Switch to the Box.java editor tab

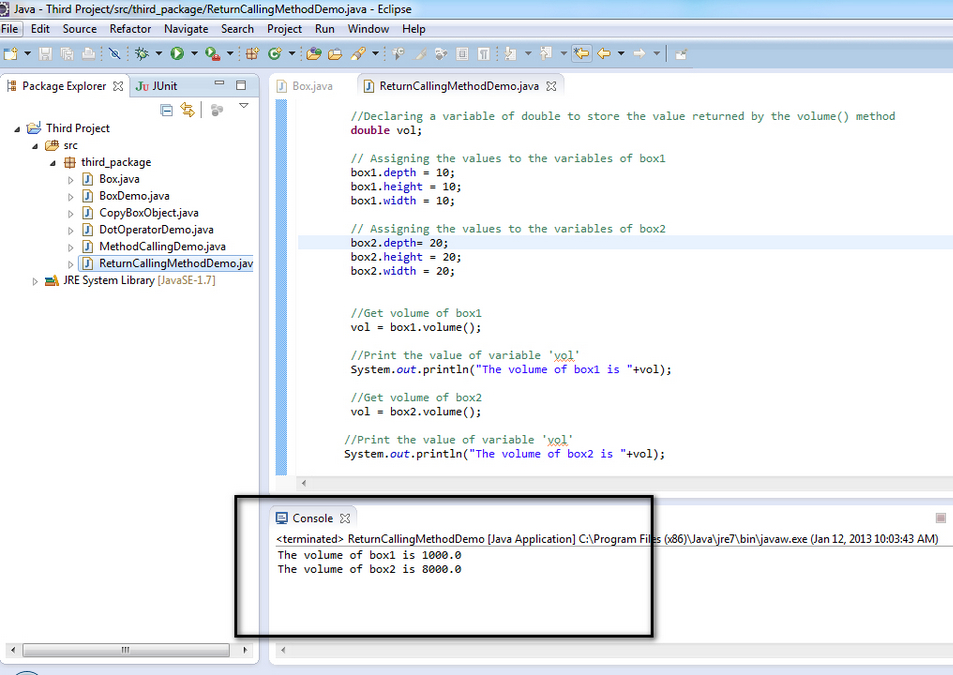click(304, 86)
